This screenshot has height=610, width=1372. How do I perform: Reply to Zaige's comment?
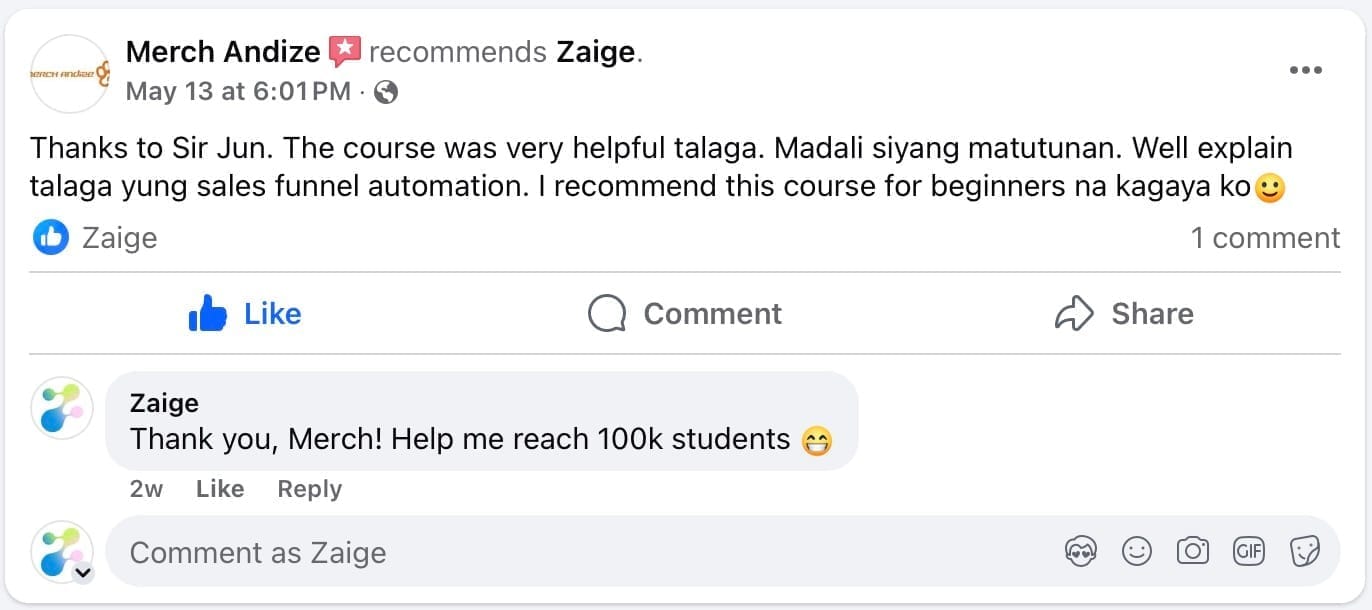point(309,489)
